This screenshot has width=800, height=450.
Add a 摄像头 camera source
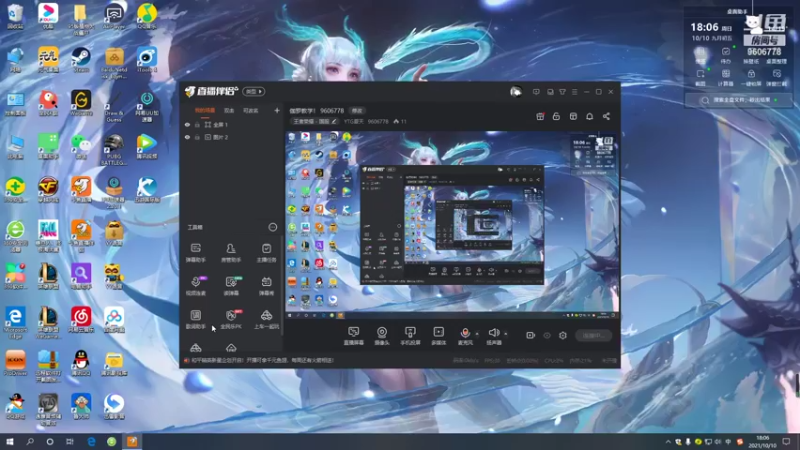[x=382, y=336]
